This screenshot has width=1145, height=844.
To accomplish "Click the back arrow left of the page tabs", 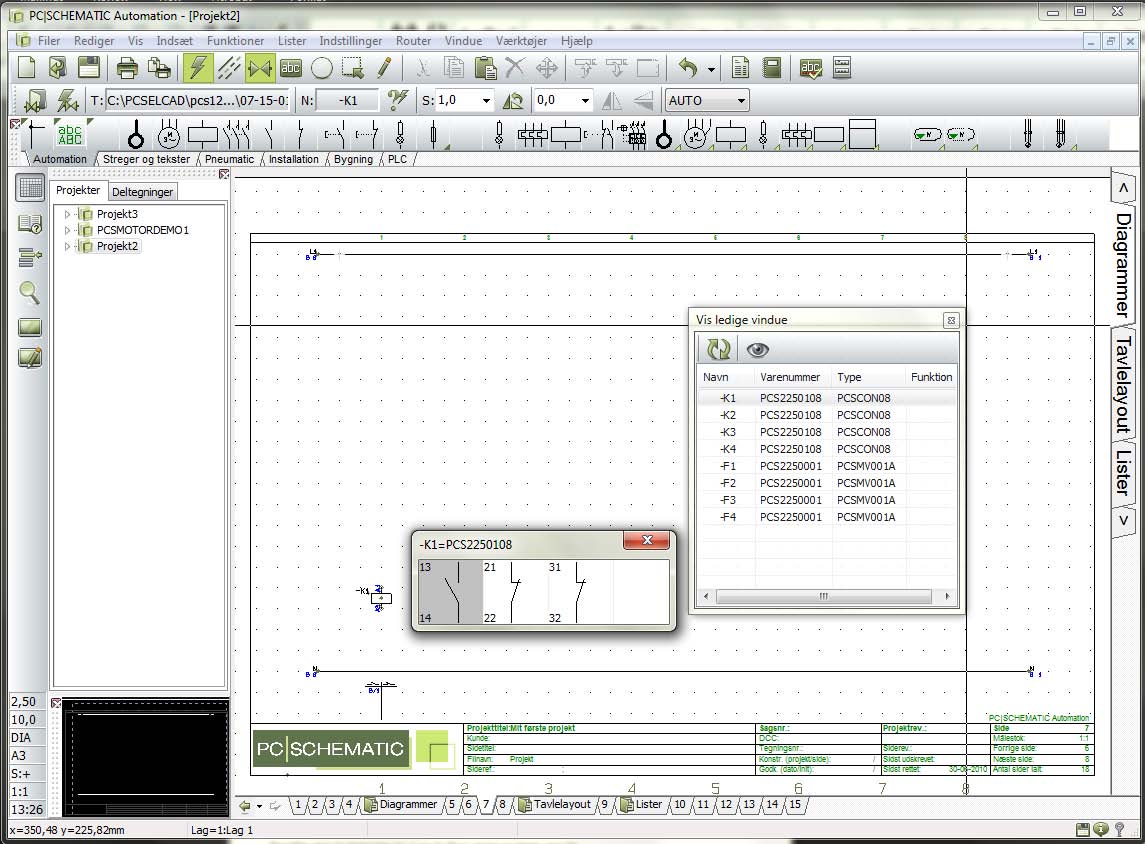I will point(245,805).
